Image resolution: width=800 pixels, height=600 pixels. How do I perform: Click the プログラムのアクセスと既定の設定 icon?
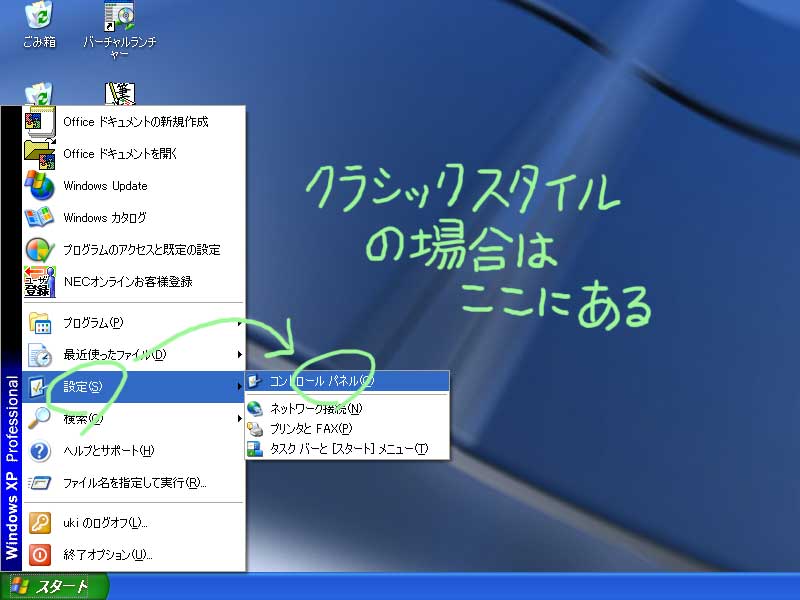click(39, 250)
